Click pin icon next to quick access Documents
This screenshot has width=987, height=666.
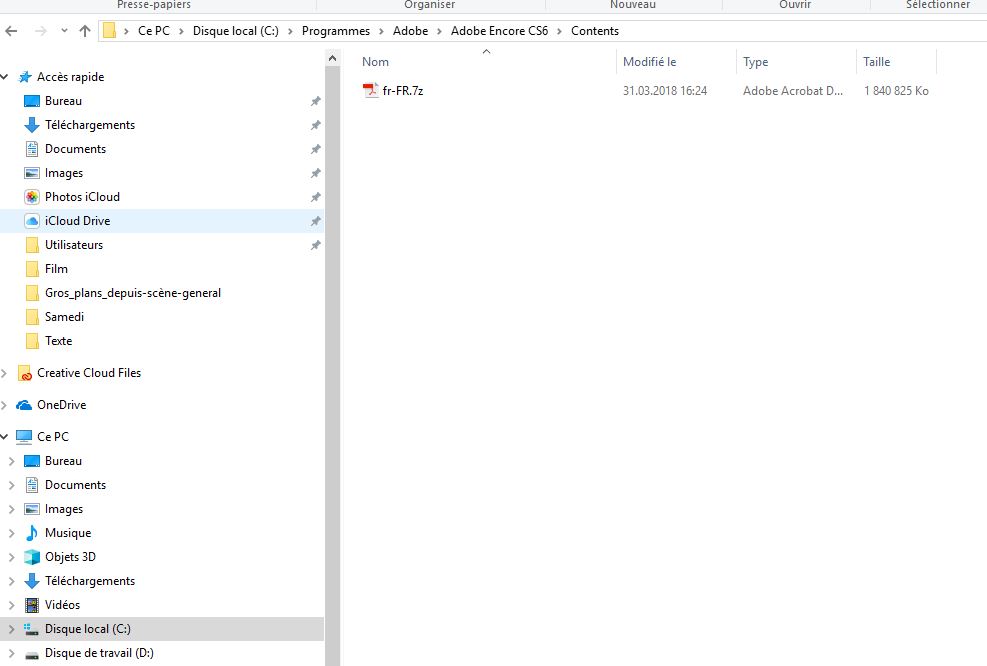[315, 149]
